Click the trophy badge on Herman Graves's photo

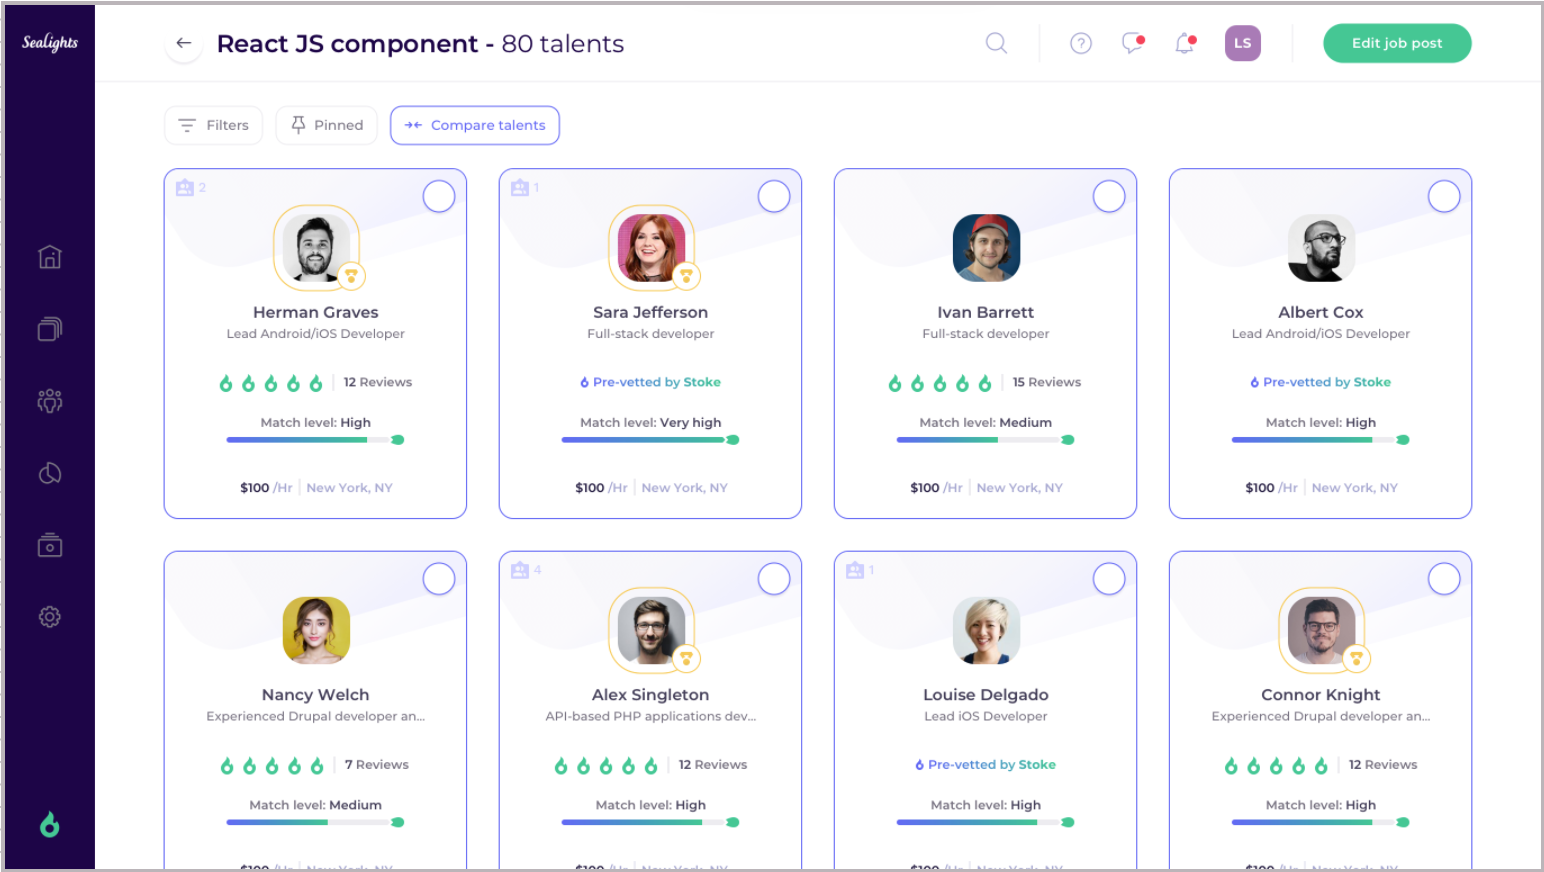coord(351,276)
